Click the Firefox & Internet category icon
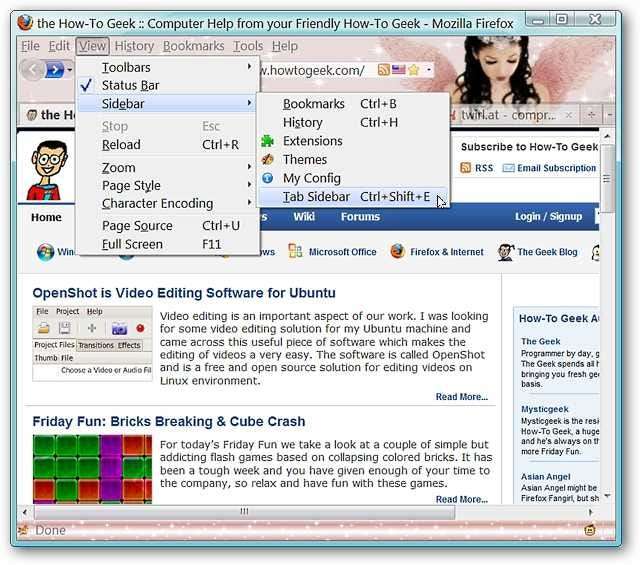This screenshot has width=640, height=565. tap(398, 251)
